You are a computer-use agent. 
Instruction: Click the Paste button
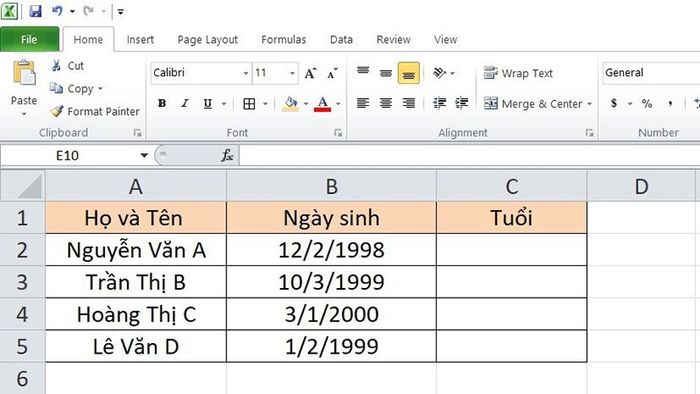[x=24, y=87]
